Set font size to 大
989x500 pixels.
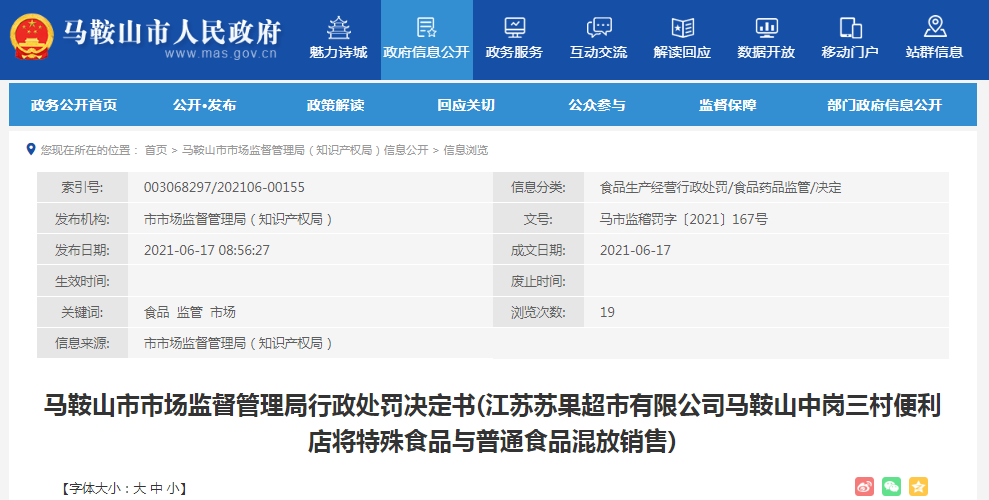(140, 488)
